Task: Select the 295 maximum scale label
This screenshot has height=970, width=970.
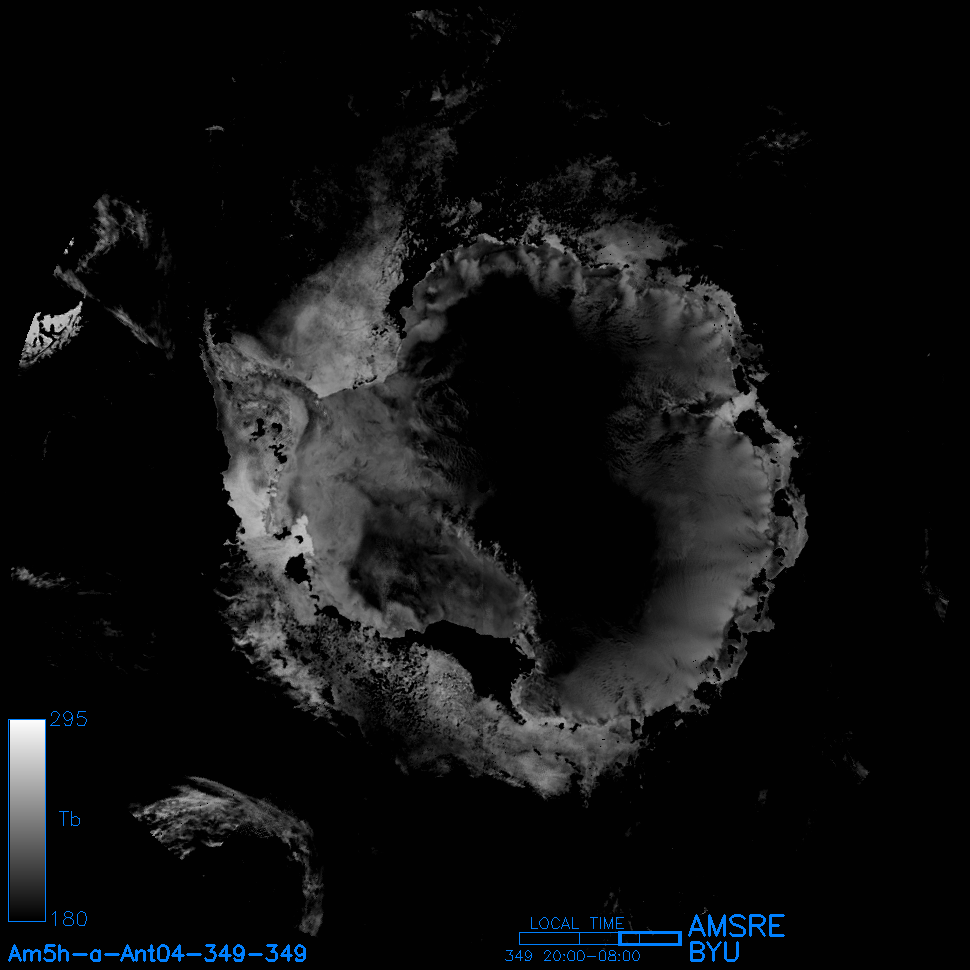Action: (68, 720)
